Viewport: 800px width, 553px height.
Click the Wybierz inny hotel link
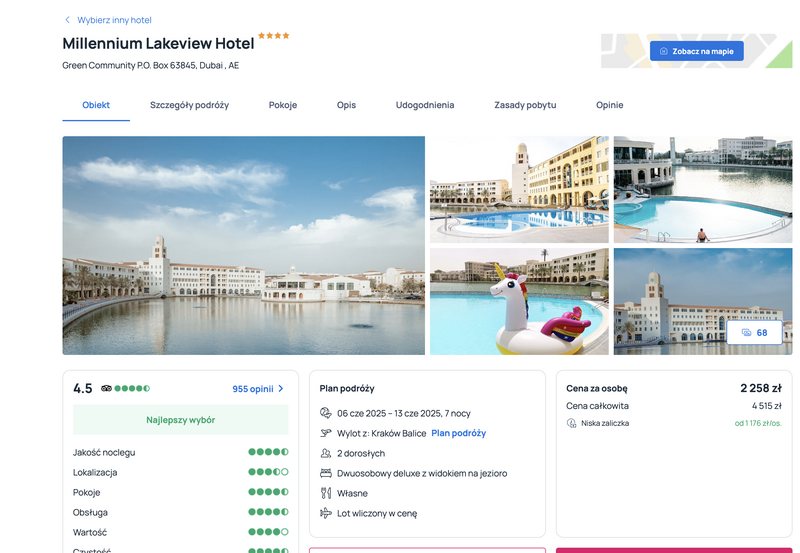click(x=114, y=20)
